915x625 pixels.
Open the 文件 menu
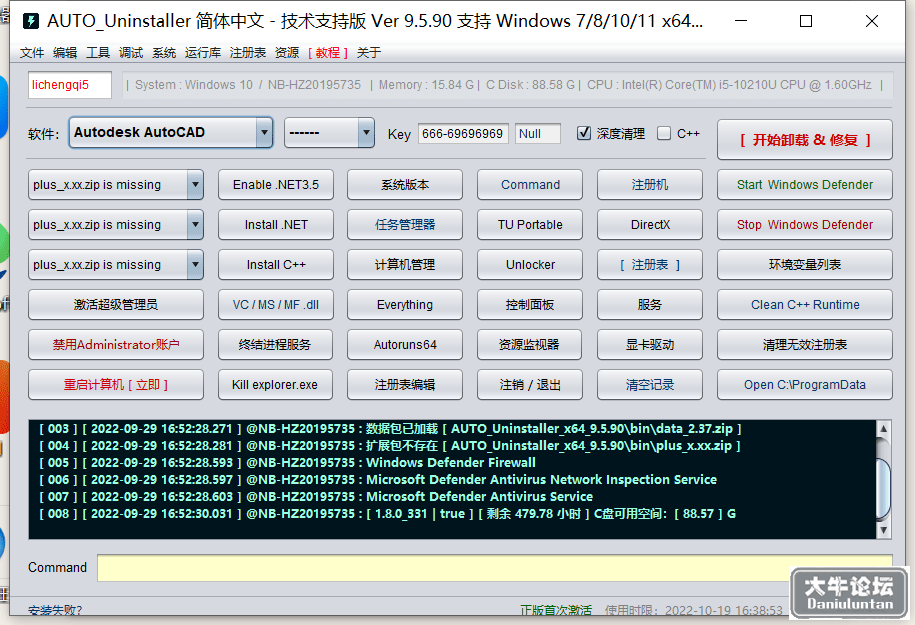tap(32, 53)
